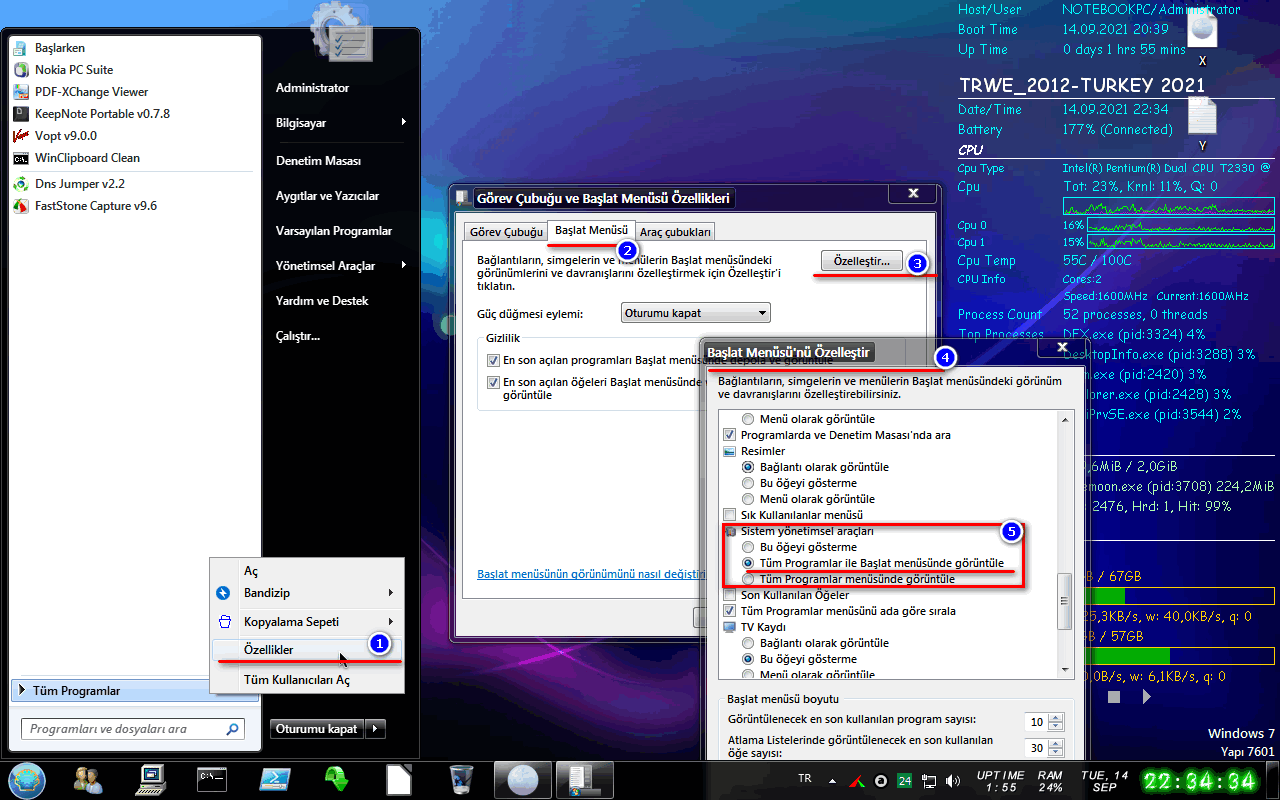Enable 'Son Kullanılan Öğeler' checkbox
The height and width of the screenshot is (800, 1280).
(729, 595)
